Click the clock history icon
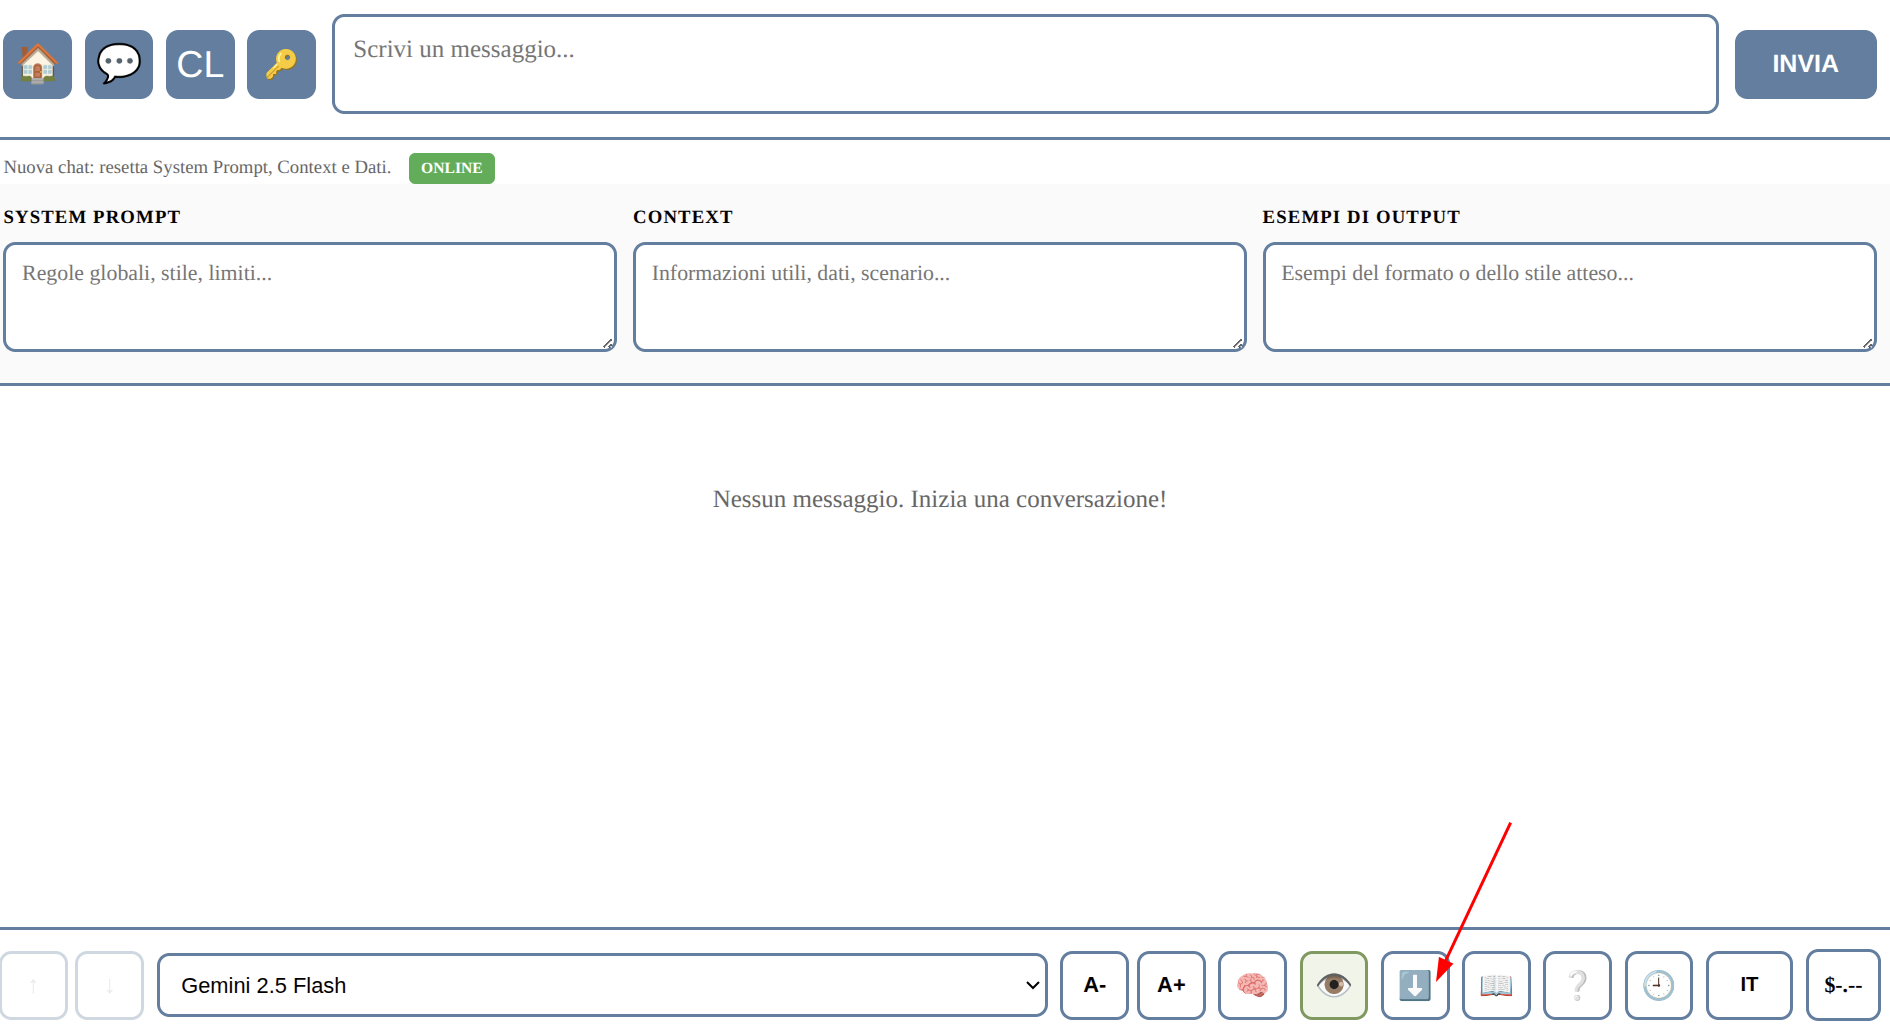This screenshot has height=1030, width=1890. pos(1659,985)
